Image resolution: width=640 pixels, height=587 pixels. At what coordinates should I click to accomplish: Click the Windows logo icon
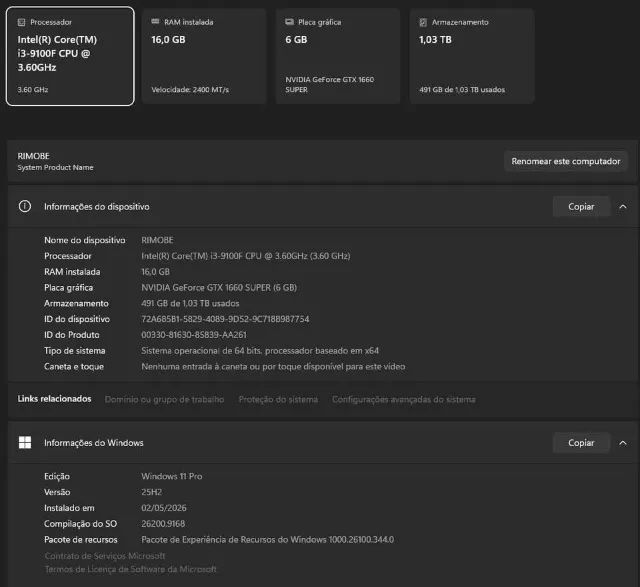pyautogui.click(x=25, y=442)
